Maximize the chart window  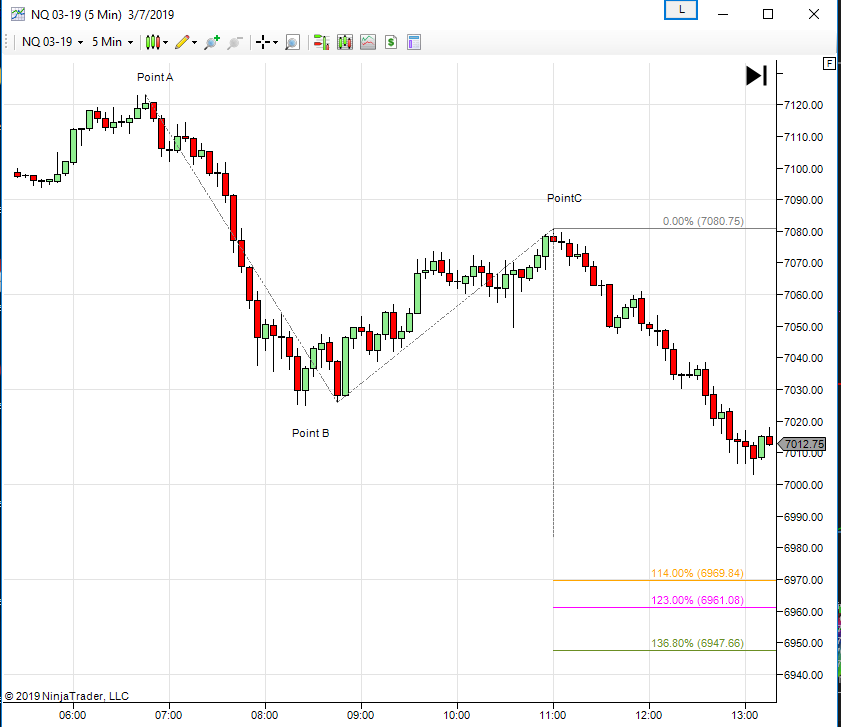tap(768, 14)
